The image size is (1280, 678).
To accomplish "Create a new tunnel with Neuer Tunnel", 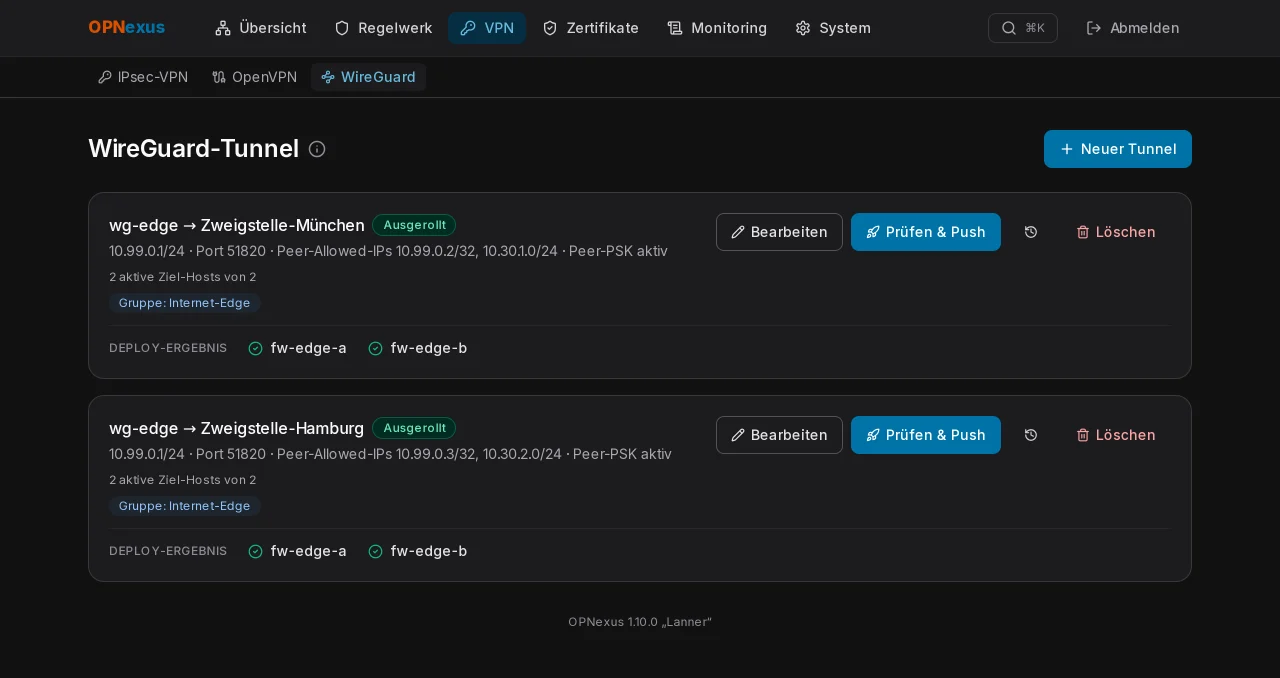I will (x=1118, y=149).
